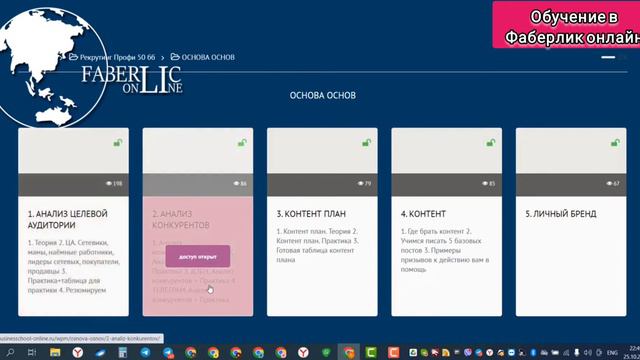Click the eye views counter showing 198
The height and width of the screenshot is (360, 640).
[x=114, y=184]
